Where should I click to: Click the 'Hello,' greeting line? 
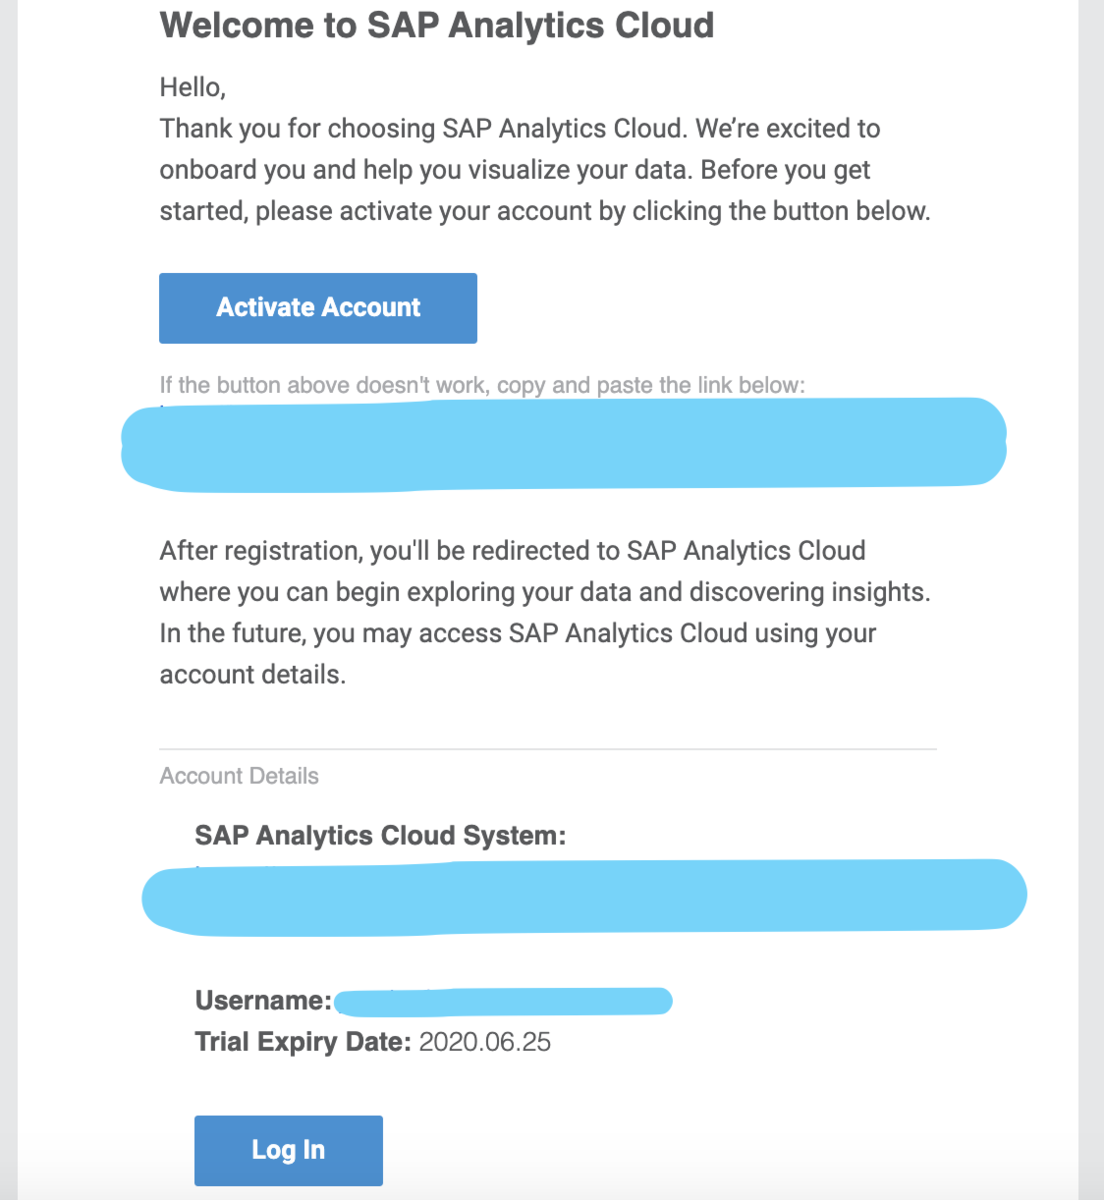pos(193,88)
